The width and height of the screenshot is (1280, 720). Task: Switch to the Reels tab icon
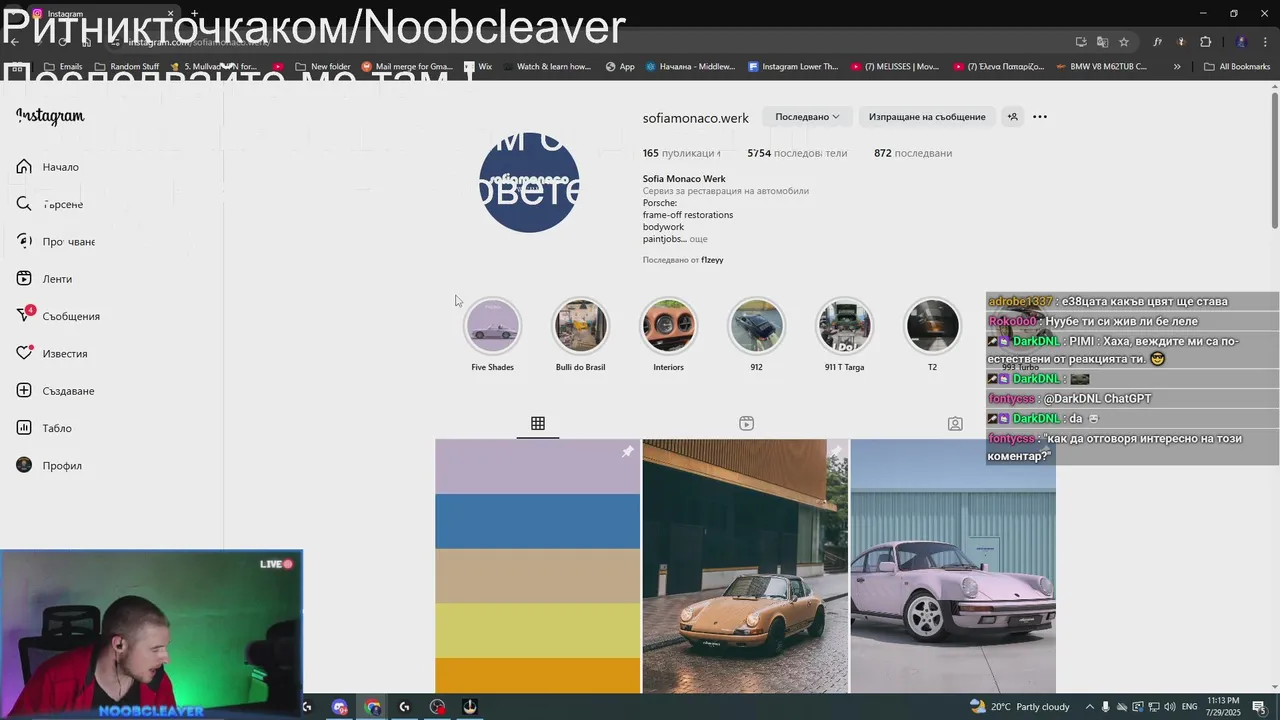[746, 424]
